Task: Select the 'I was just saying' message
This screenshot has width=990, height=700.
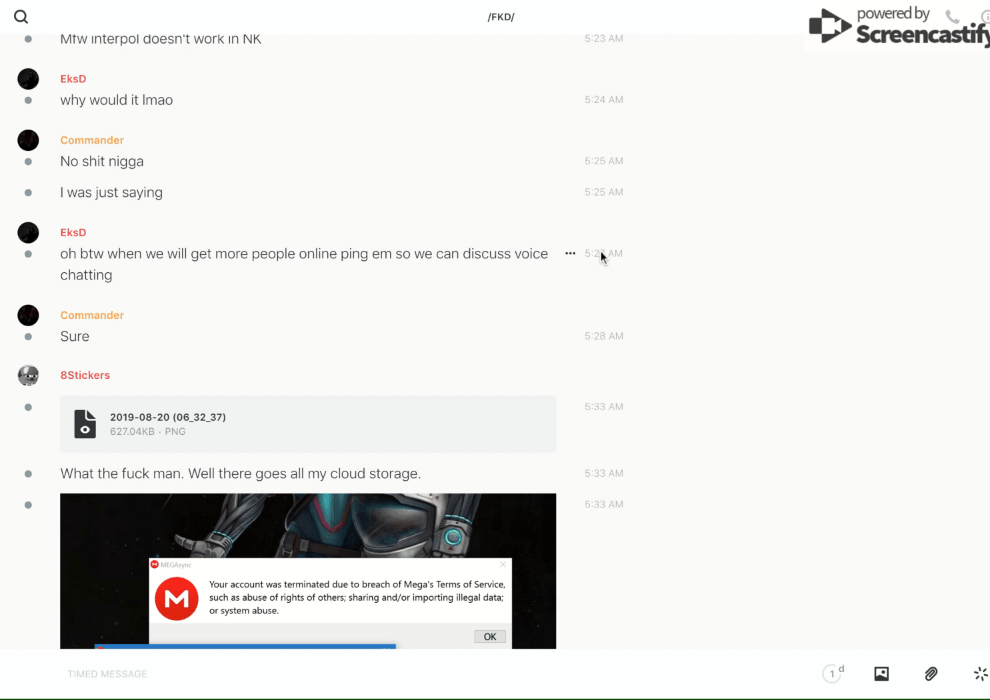Action: 112,193
